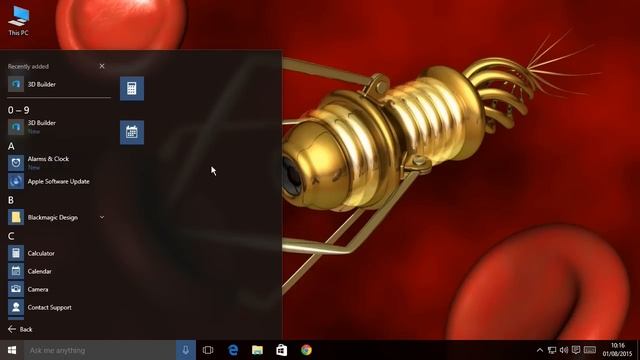Screen dimensions: 640x360
Task: Dismiss the Recently added section
Action: point(102,66)
